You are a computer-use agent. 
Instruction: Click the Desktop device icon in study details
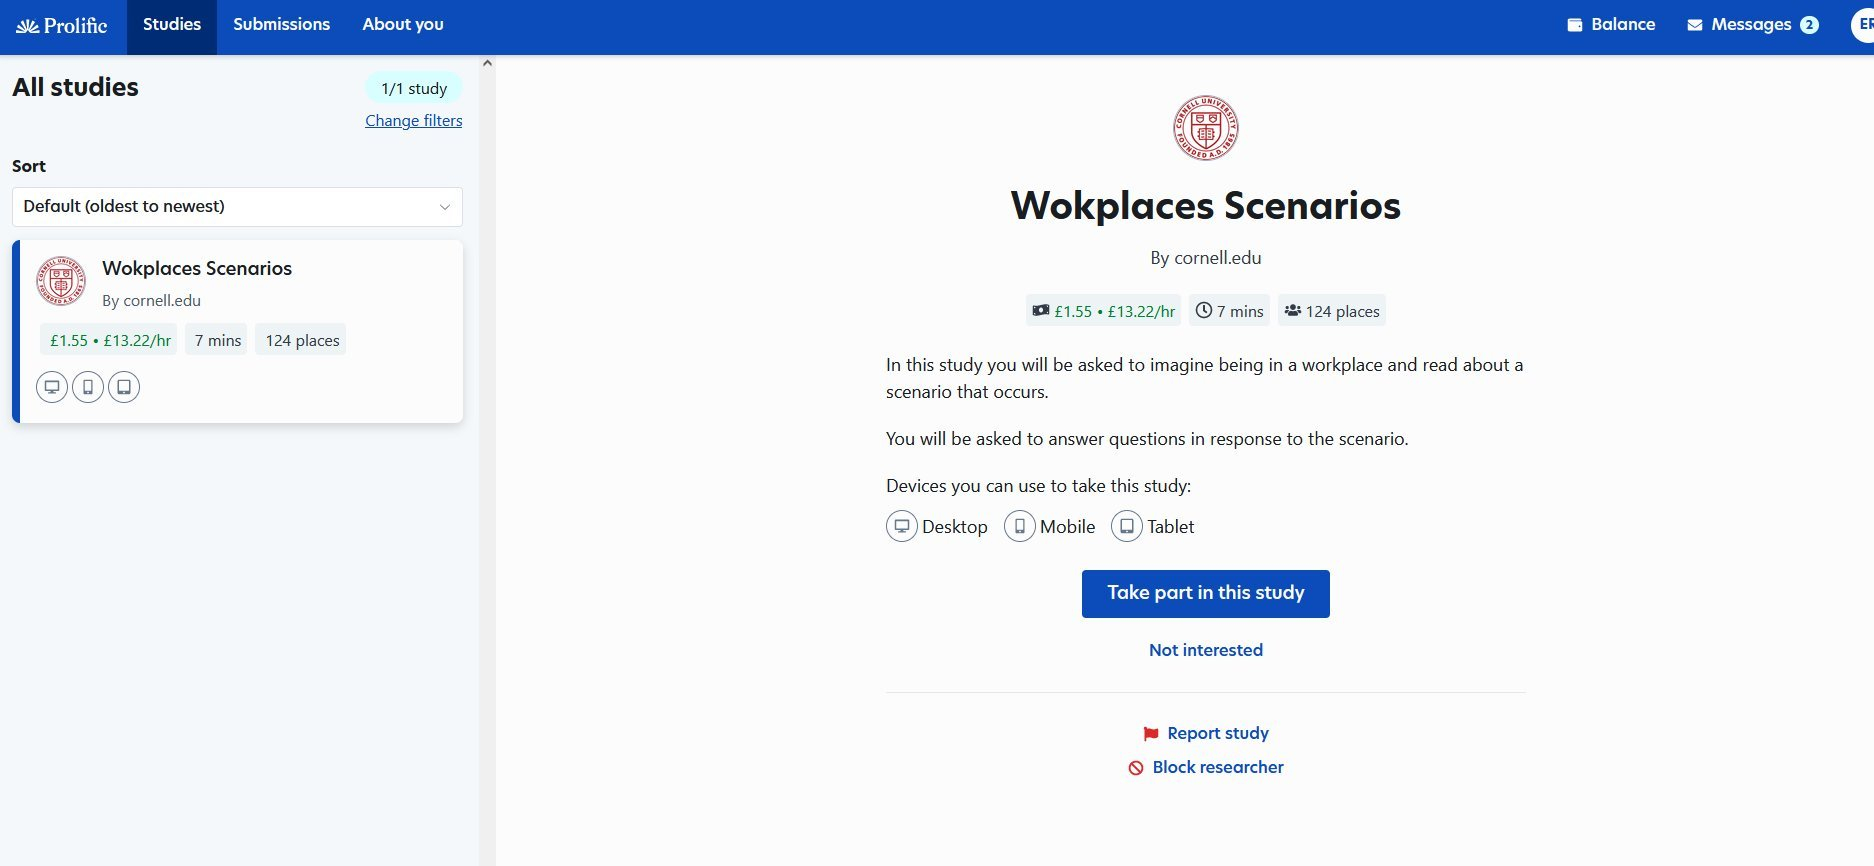click(x=901, y=526)
